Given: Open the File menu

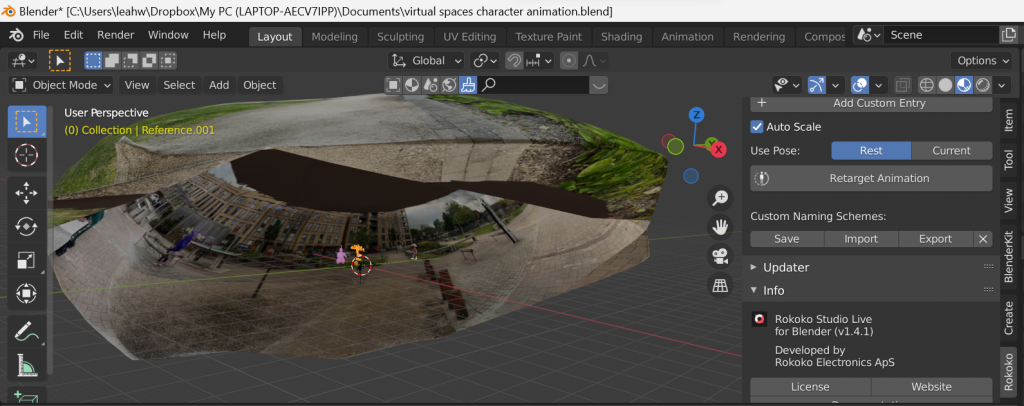Looking at the screenshot, I should tap(40, 35).
